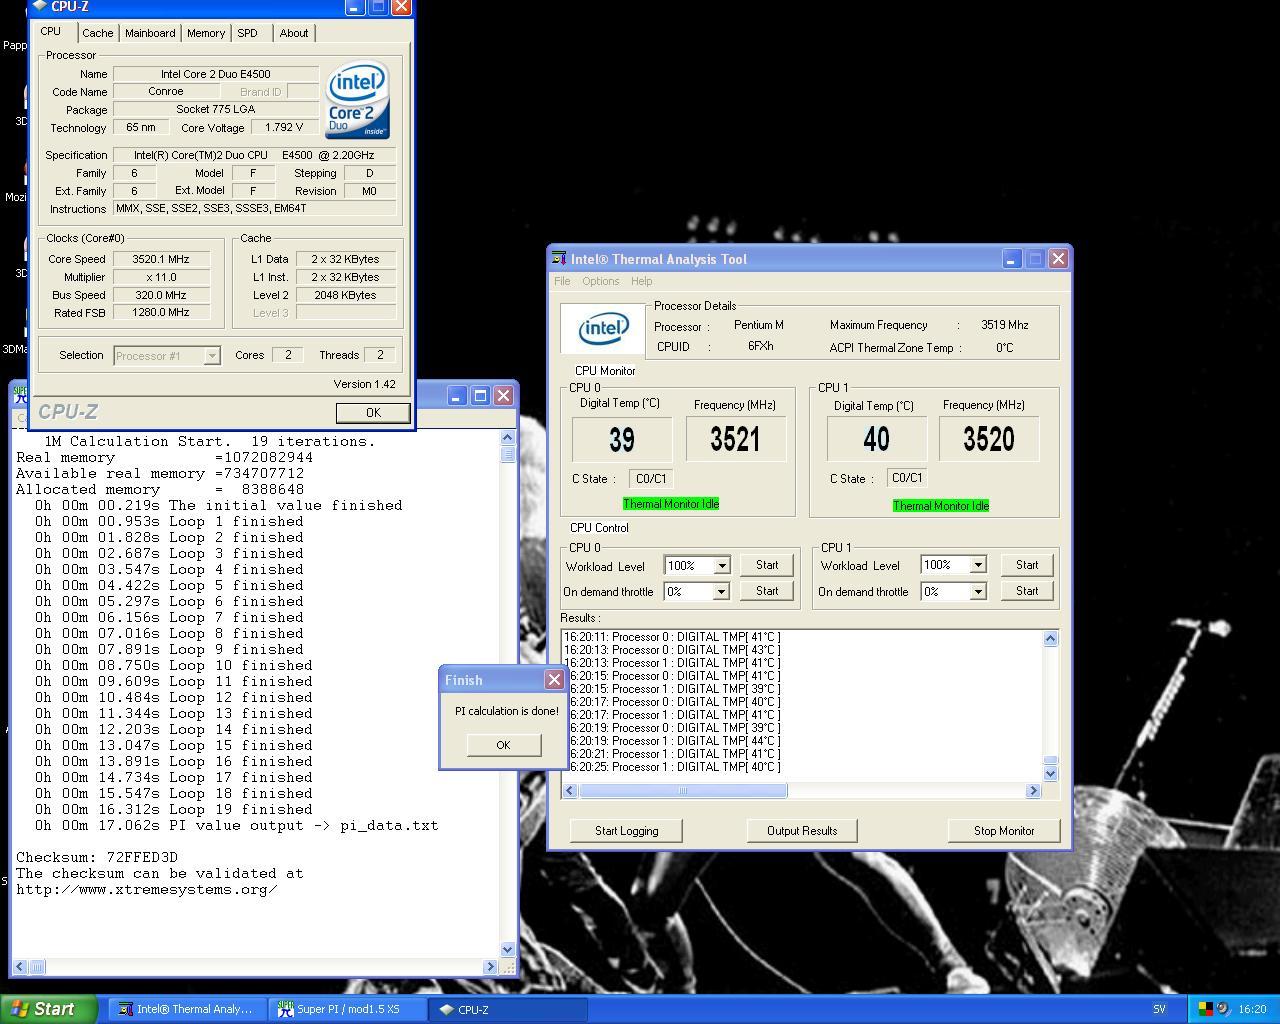Open the Help menu in Thermal Analysis Tool
This screenshot has height=1024, width=1280.
641,281
